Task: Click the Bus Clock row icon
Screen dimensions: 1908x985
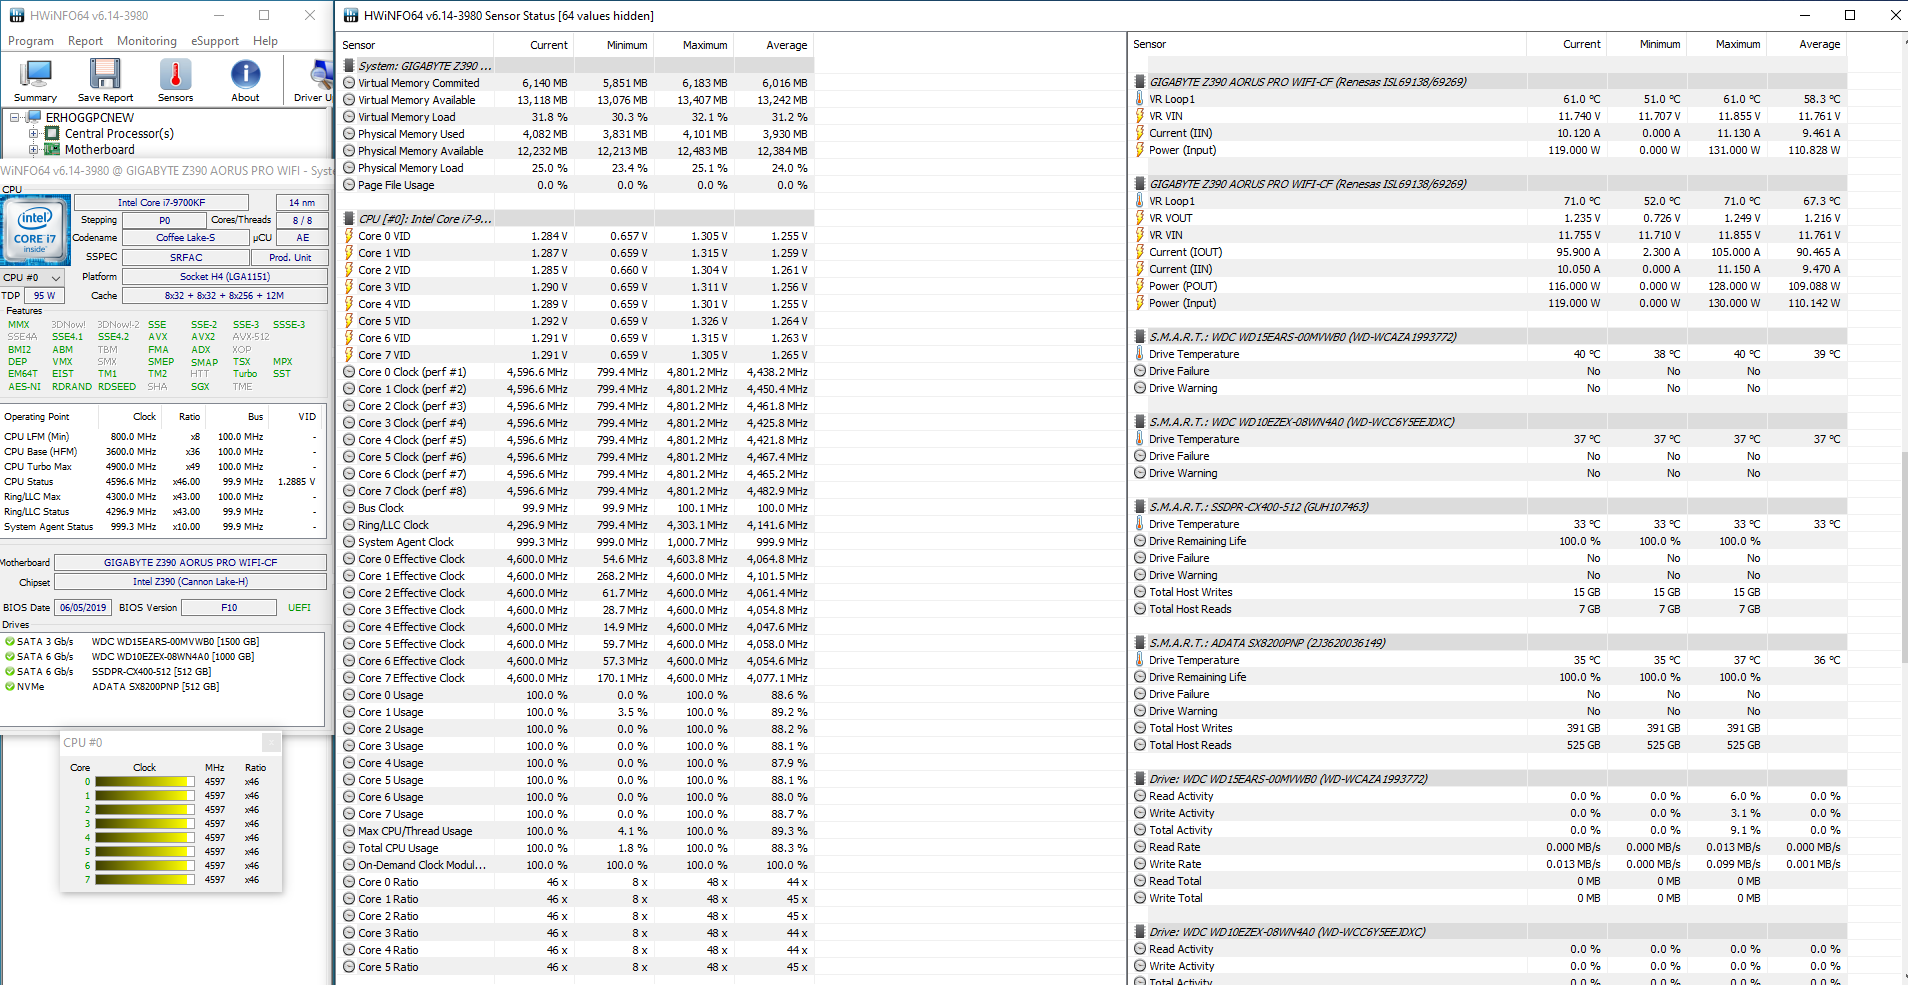Action: [x=349, y=508]
